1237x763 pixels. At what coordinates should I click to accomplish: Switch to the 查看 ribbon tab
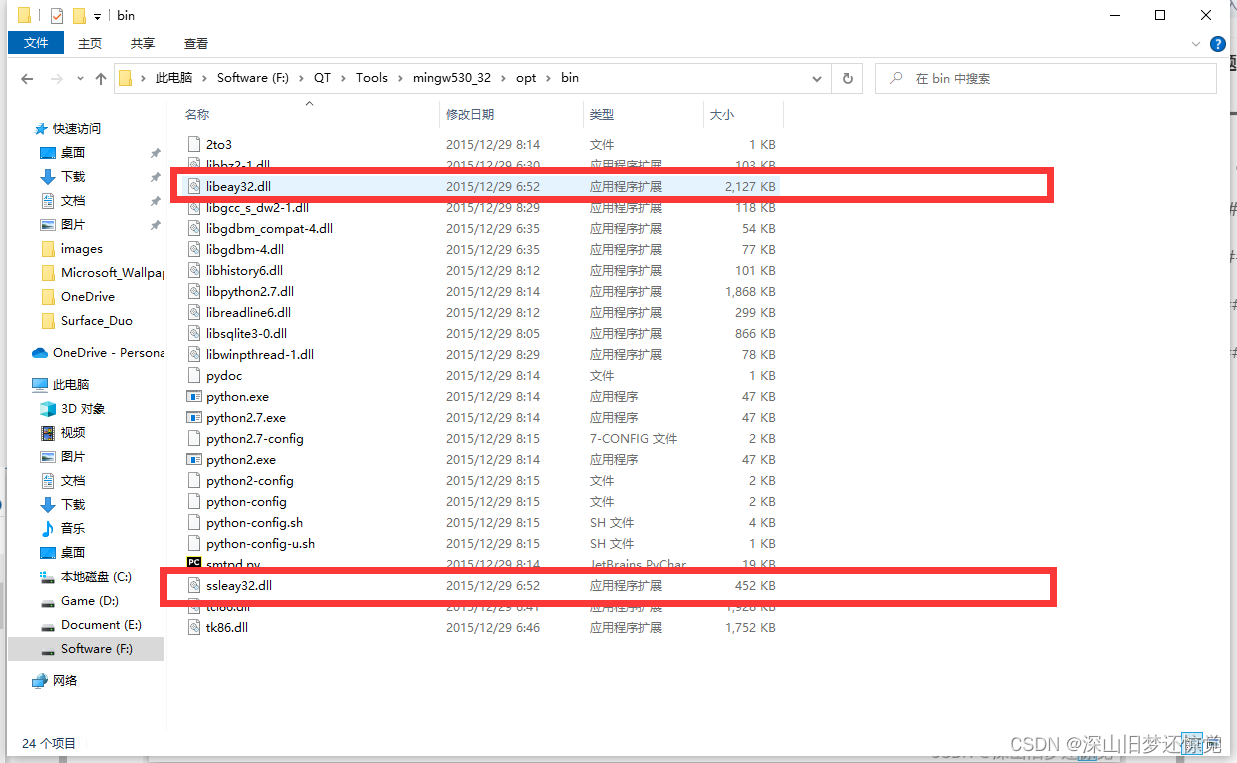(x=195, y=43)
